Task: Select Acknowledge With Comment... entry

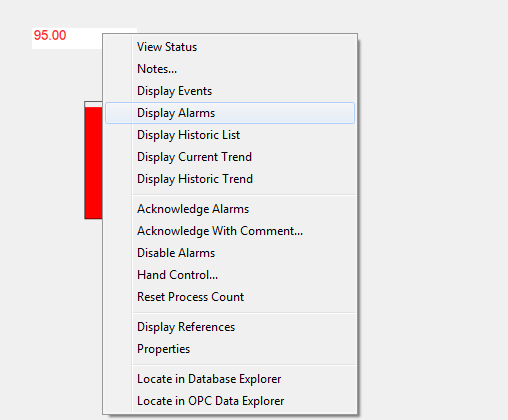Action: pos(230,231)
